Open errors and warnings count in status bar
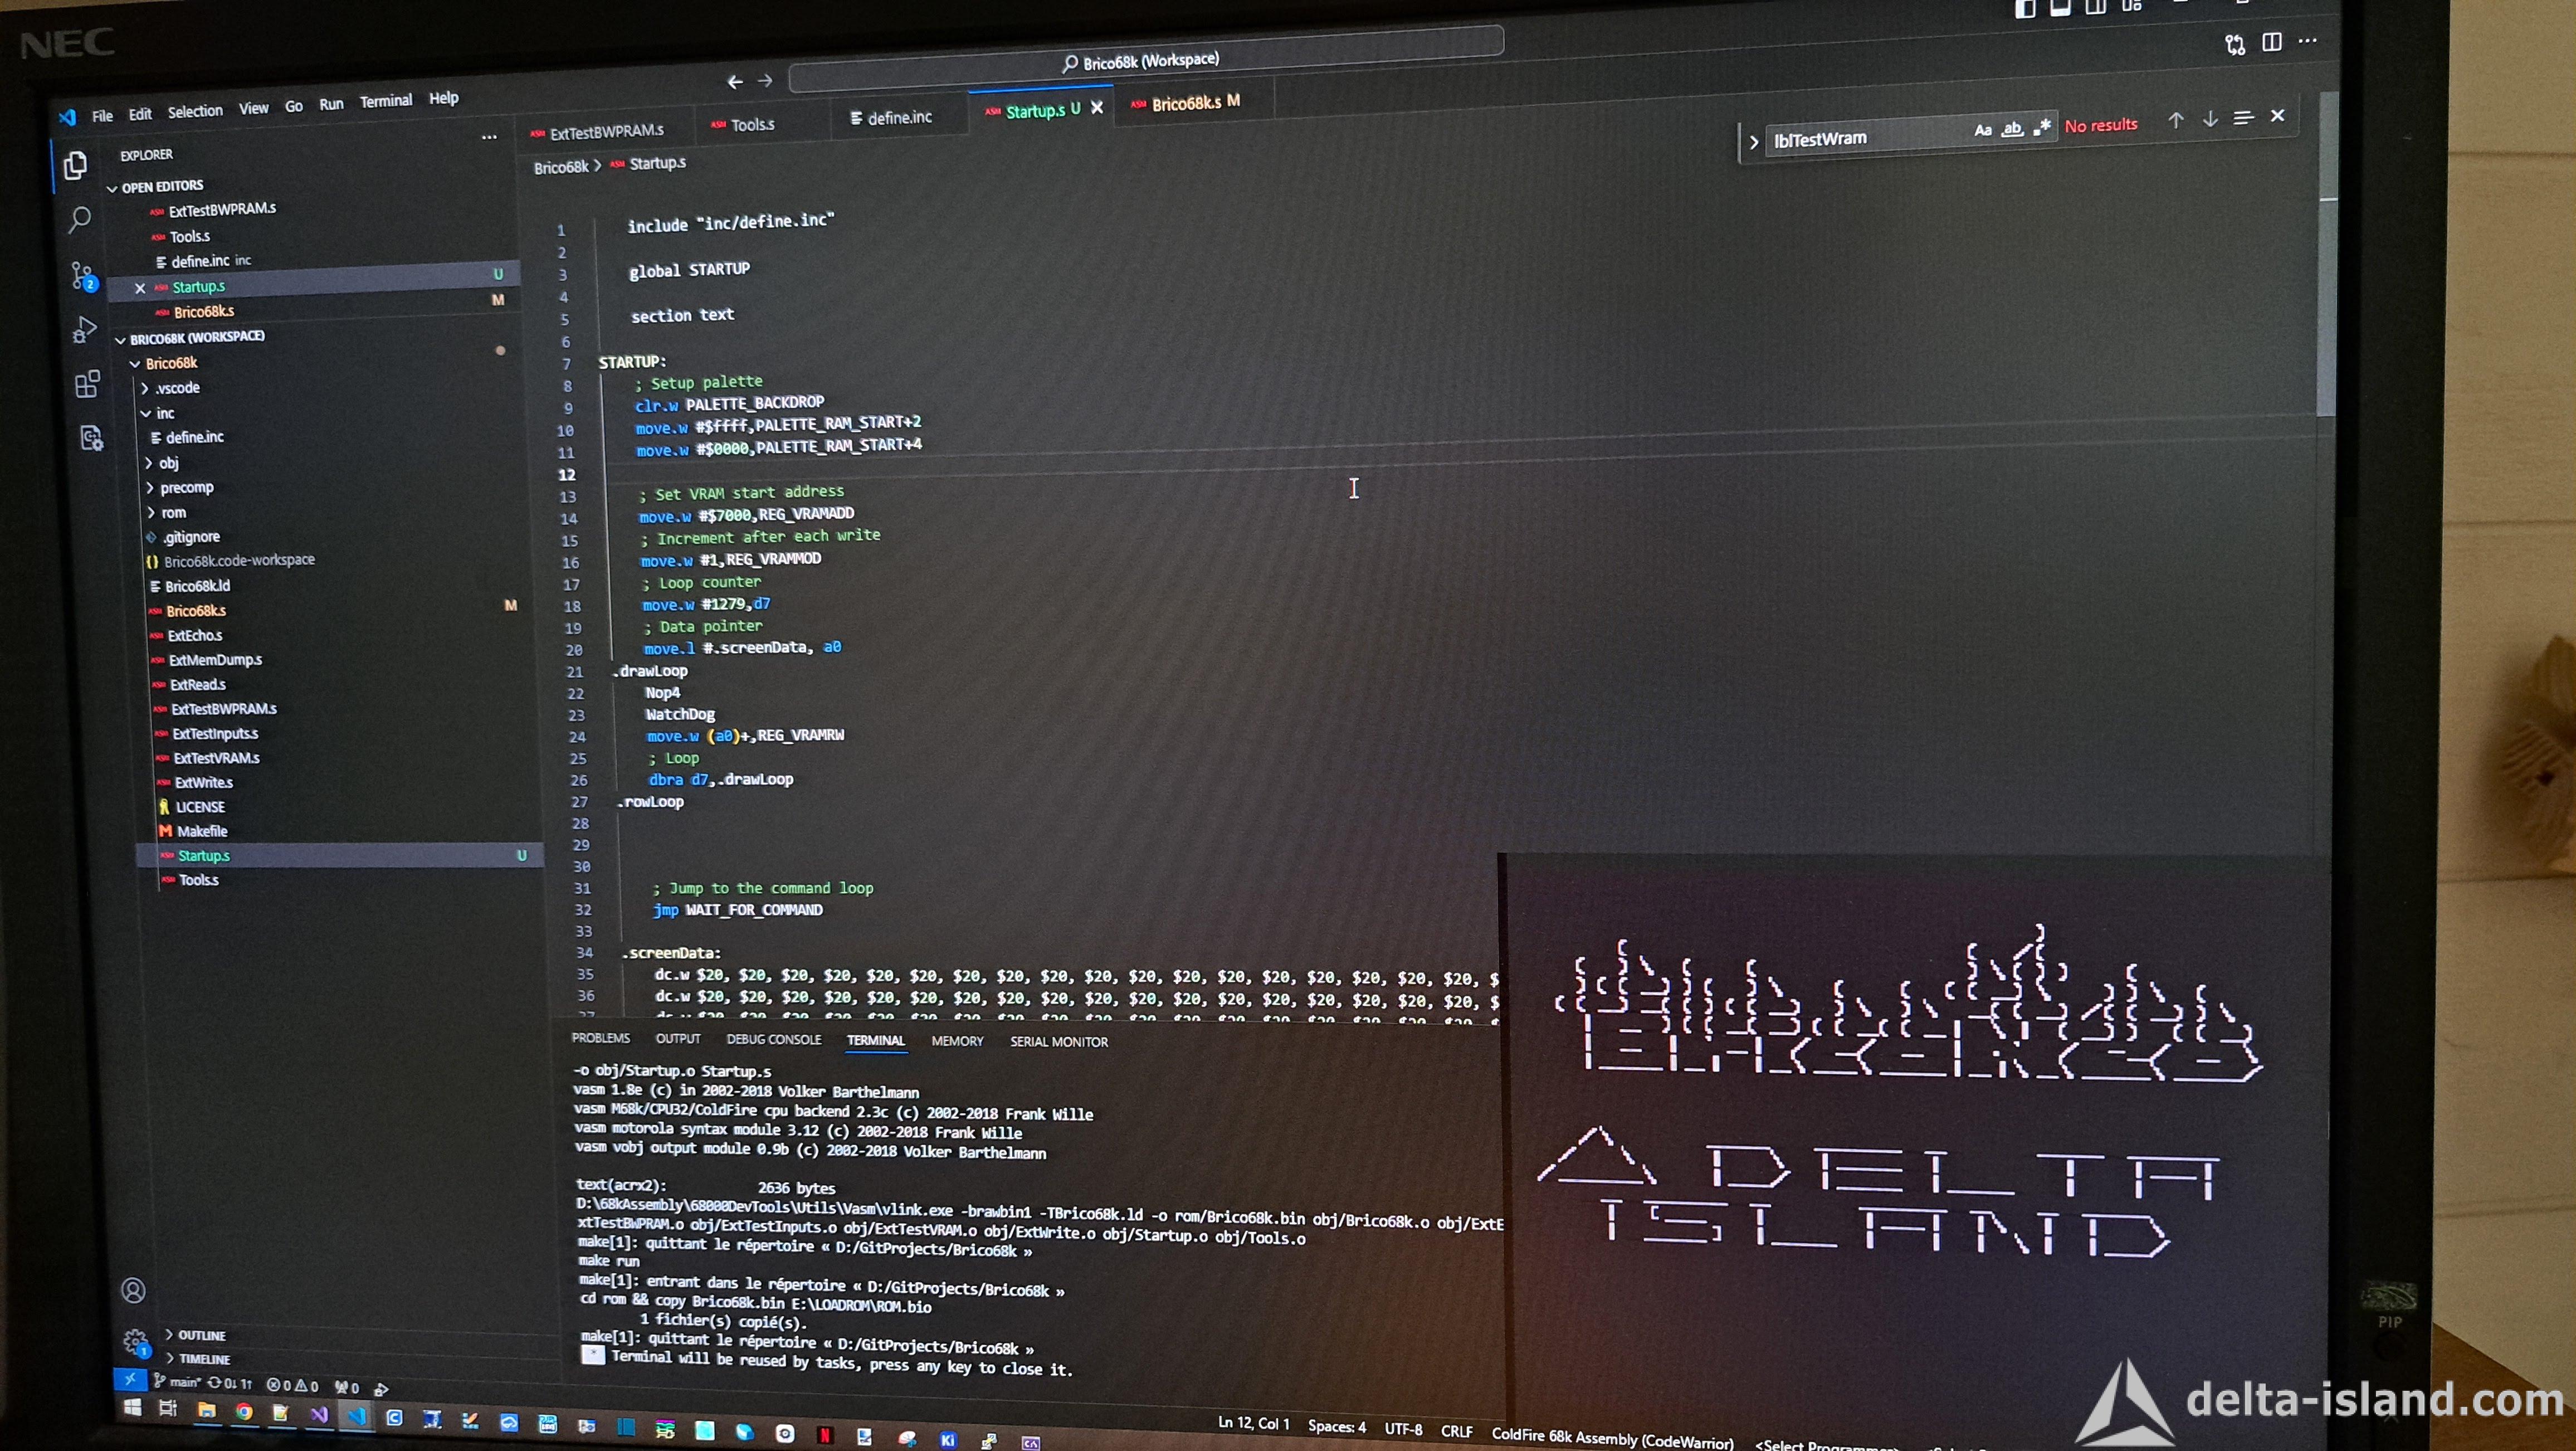Viewport: 2576px width, 1451px height. (292, 1386)
